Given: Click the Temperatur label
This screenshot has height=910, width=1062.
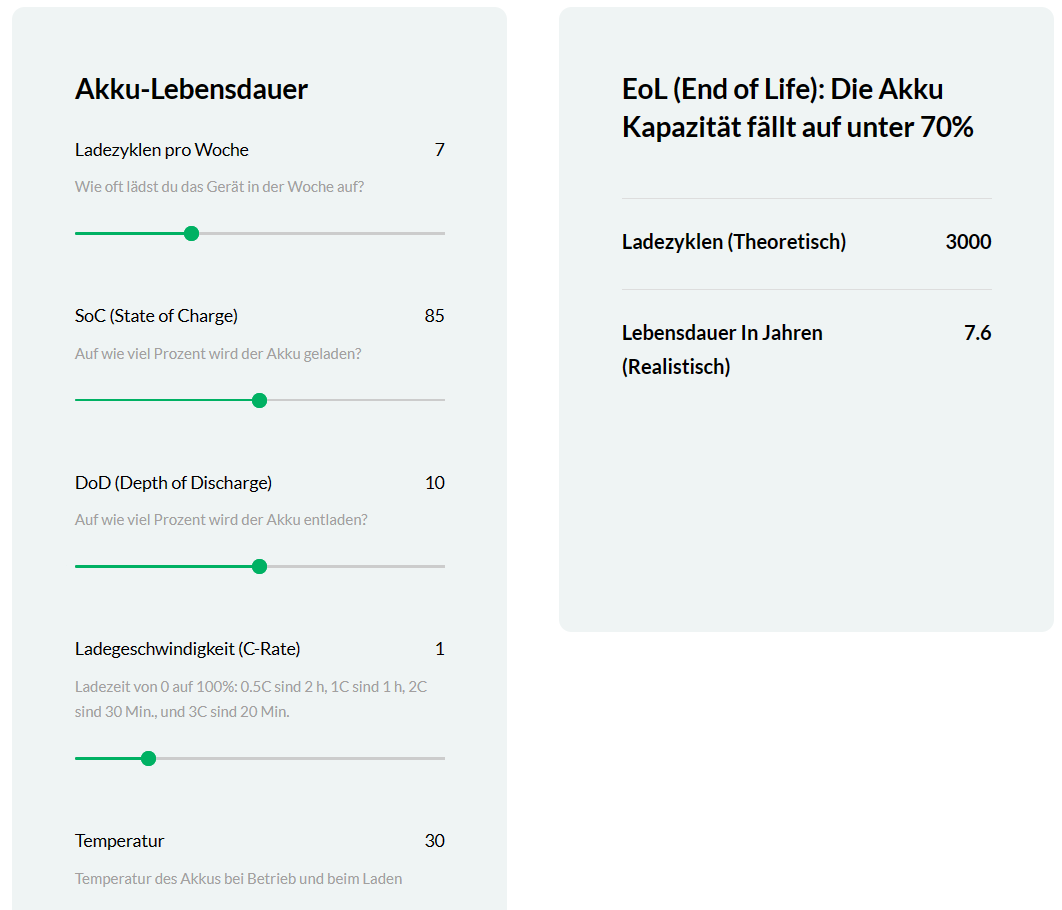Looking at the screenshot, I should pyautogui.click(x=119, y=841).
